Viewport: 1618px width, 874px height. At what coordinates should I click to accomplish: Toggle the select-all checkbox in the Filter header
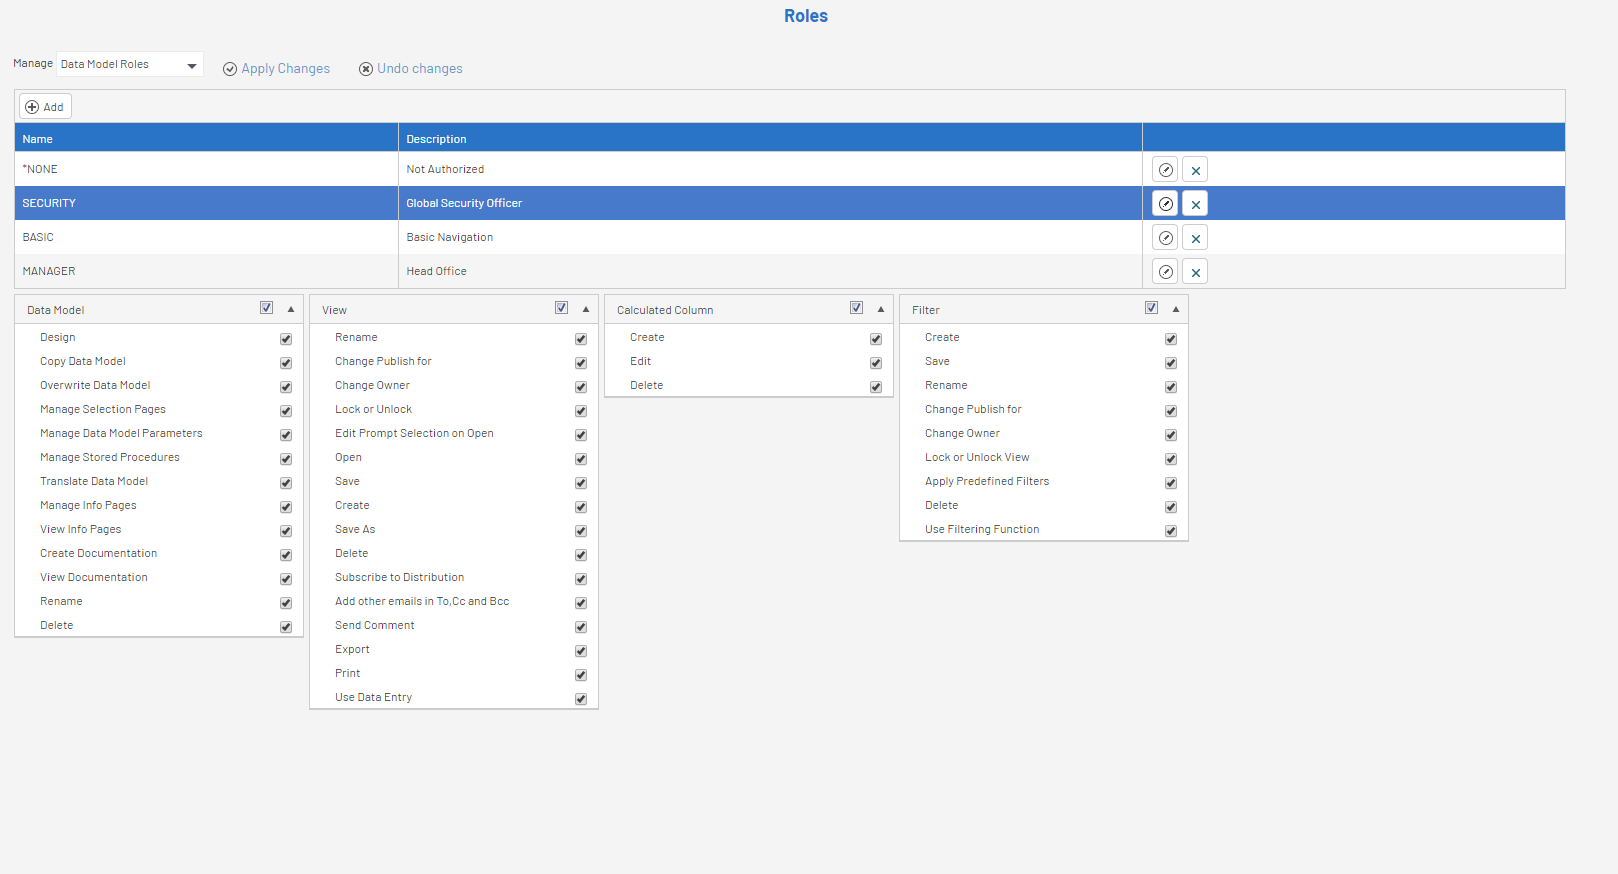point(1151,308)
